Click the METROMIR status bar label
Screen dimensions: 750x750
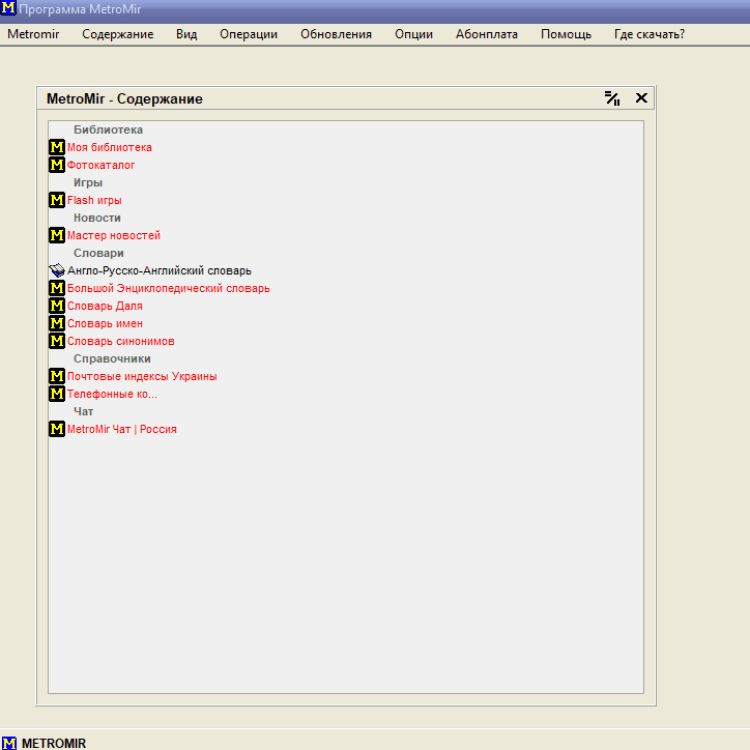(54, 743)
